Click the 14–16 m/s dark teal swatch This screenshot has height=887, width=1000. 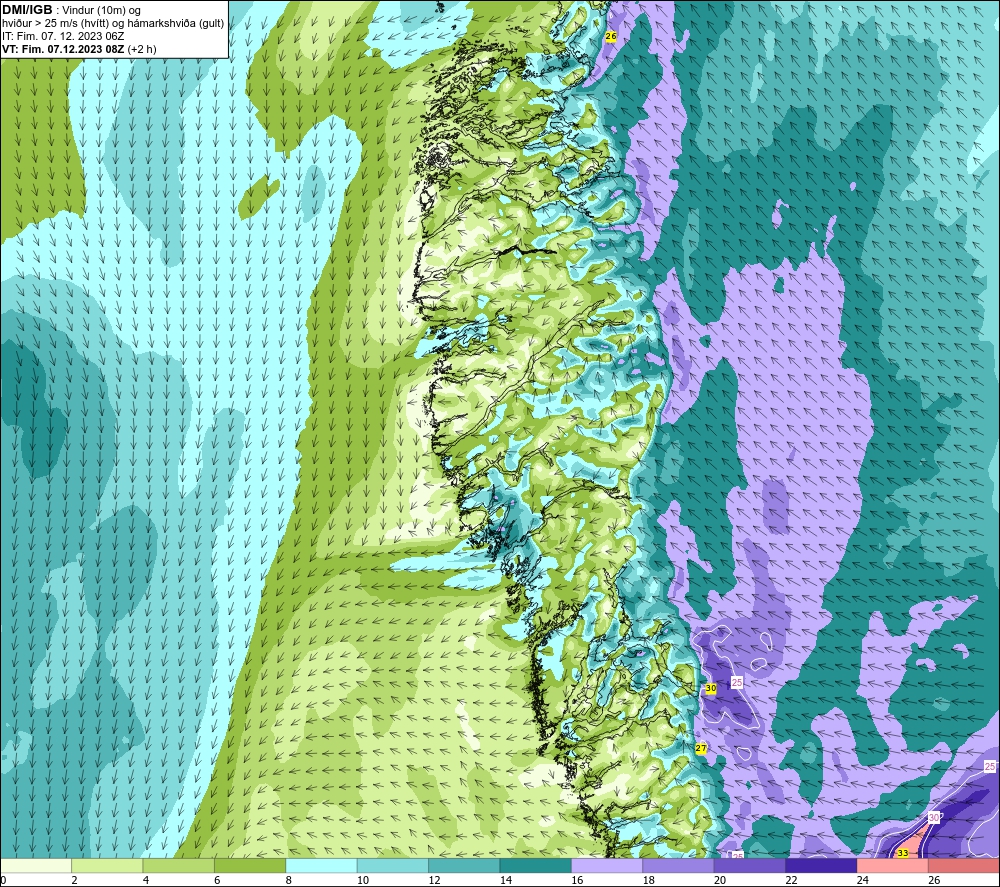(x=536, y=865)
